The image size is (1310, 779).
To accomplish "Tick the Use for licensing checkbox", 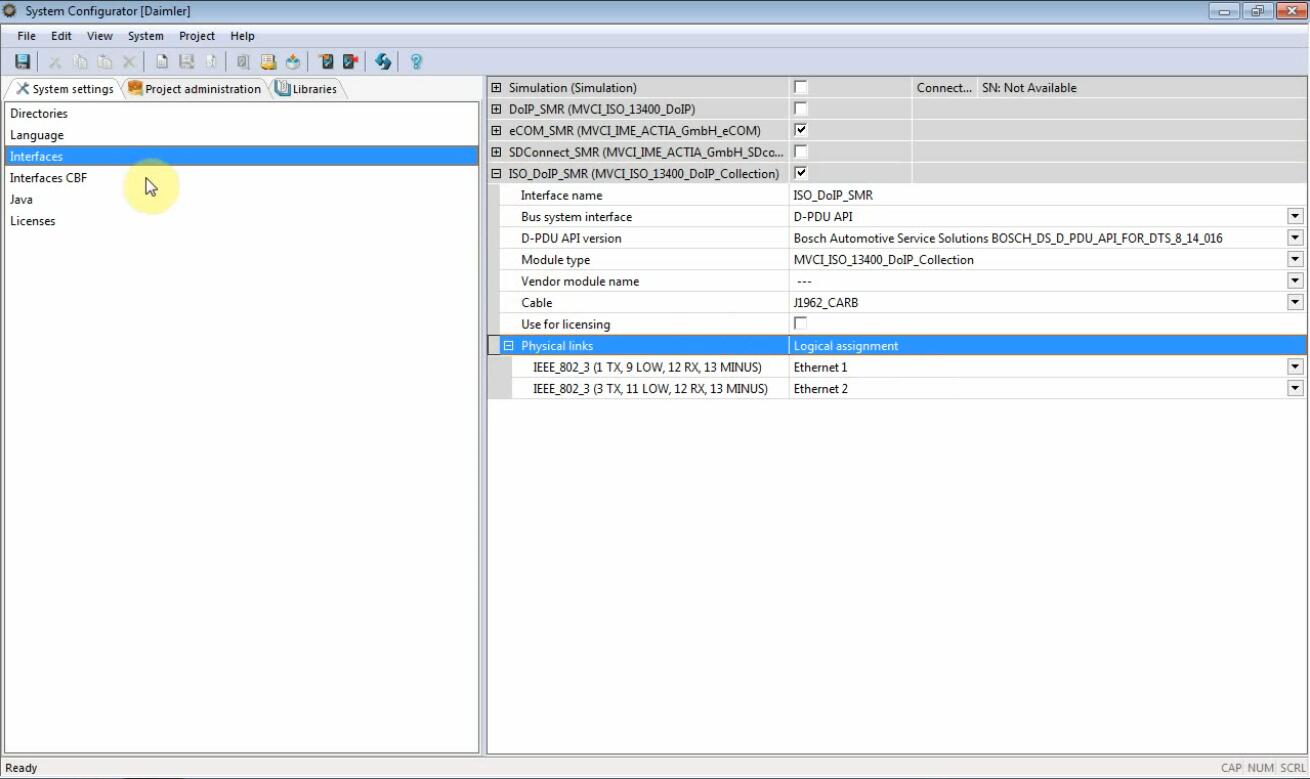I will 800,324.
